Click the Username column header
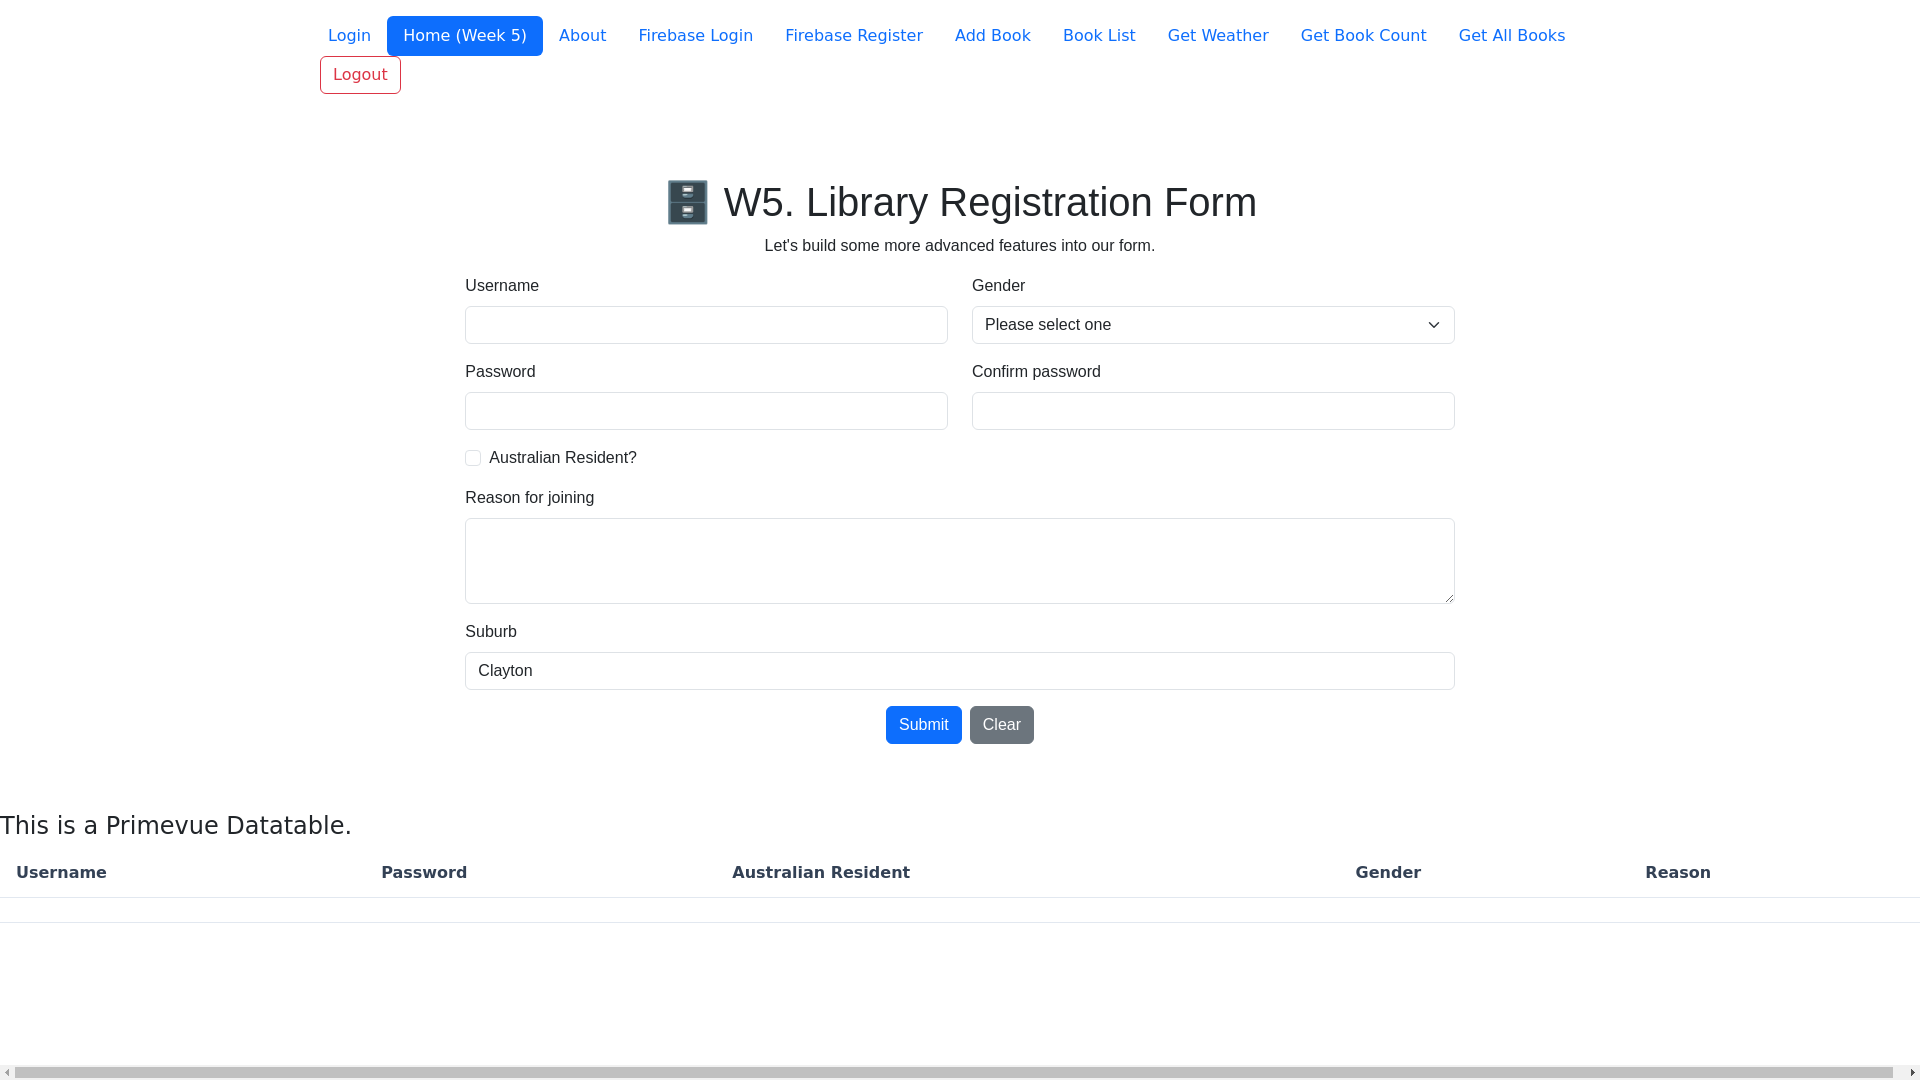The height and width of the screenshot is (1080, 1920). (x=61, y=873)
